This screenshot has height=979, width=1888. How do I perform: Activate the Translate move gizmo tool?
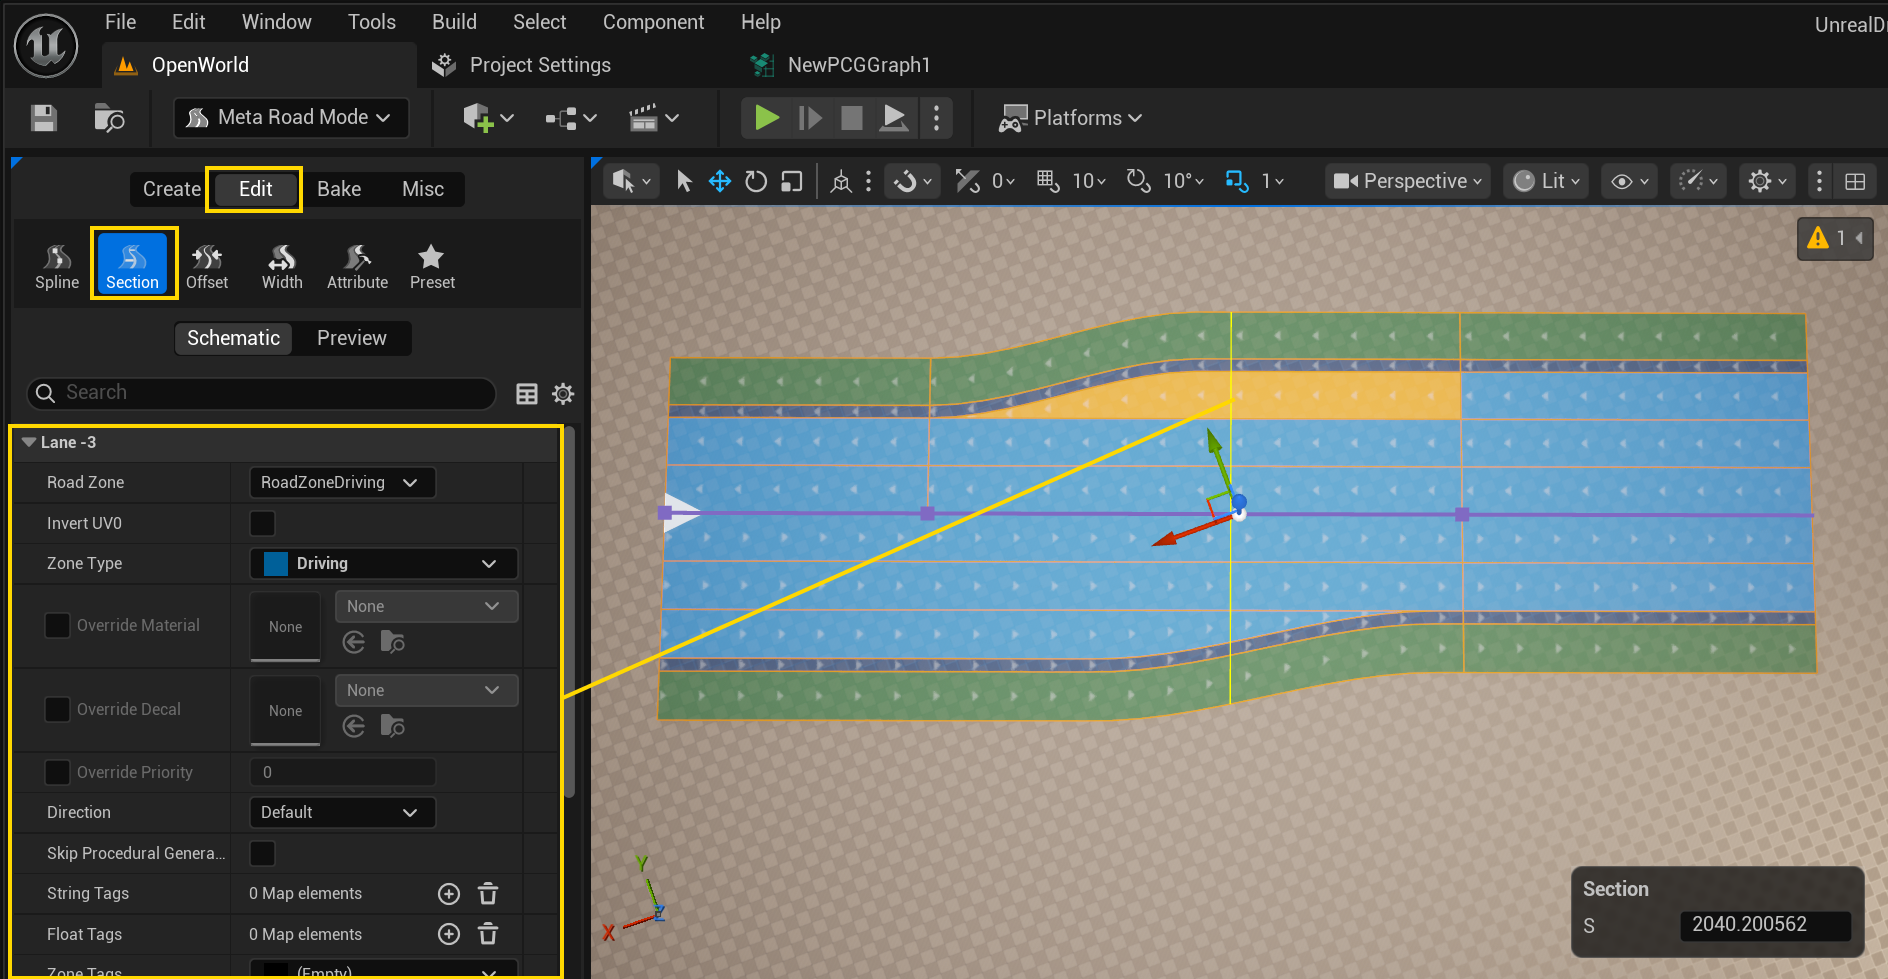[720, 181]
